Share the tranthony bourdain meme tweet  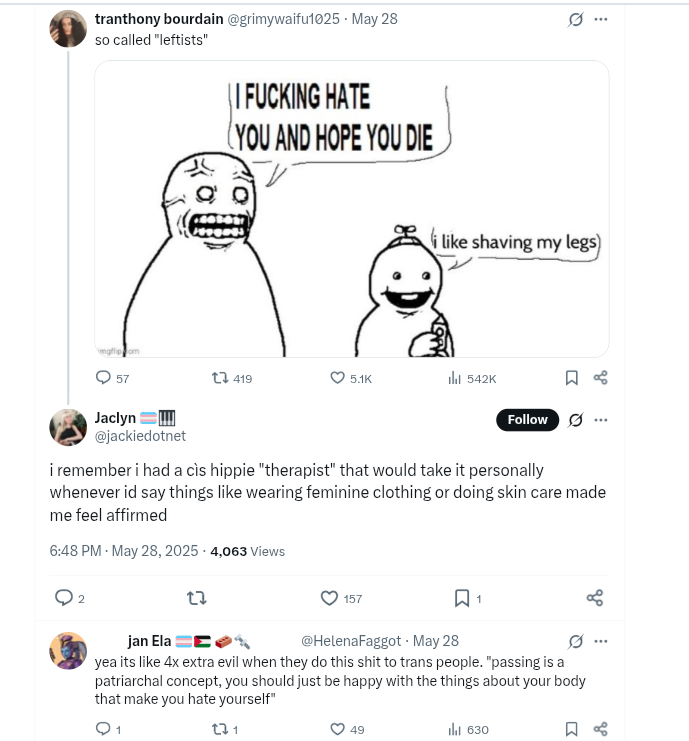tap(600, 378)
